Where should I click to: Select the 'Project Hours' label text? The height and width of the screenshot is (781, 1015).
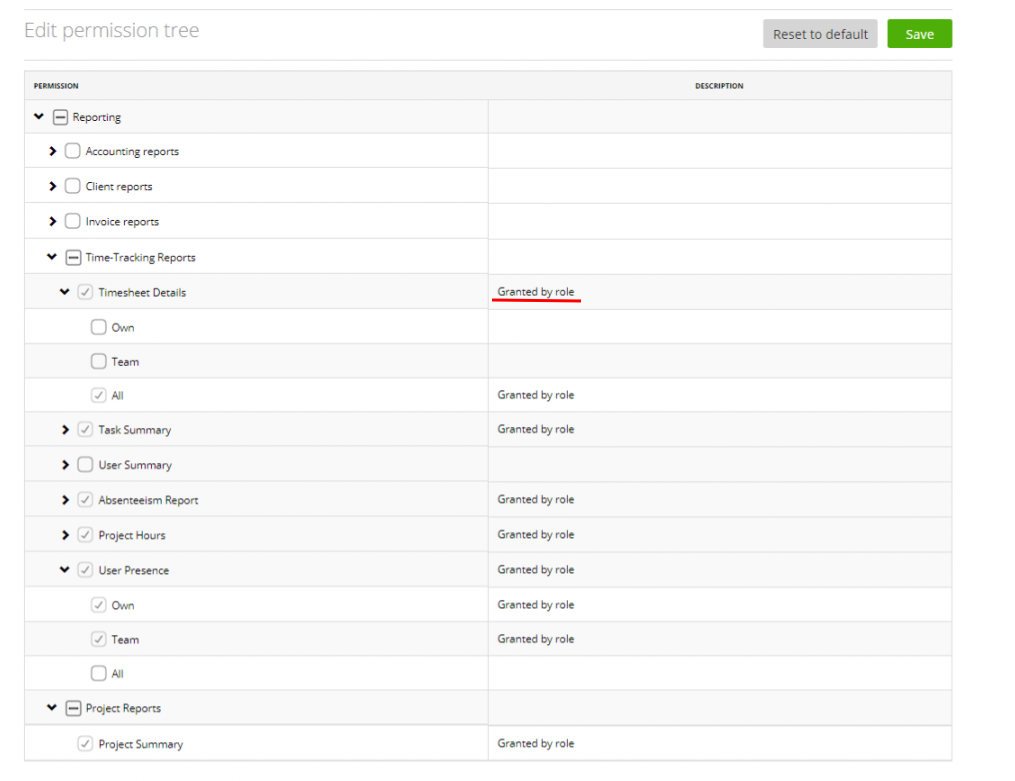(x=132, y=535)
